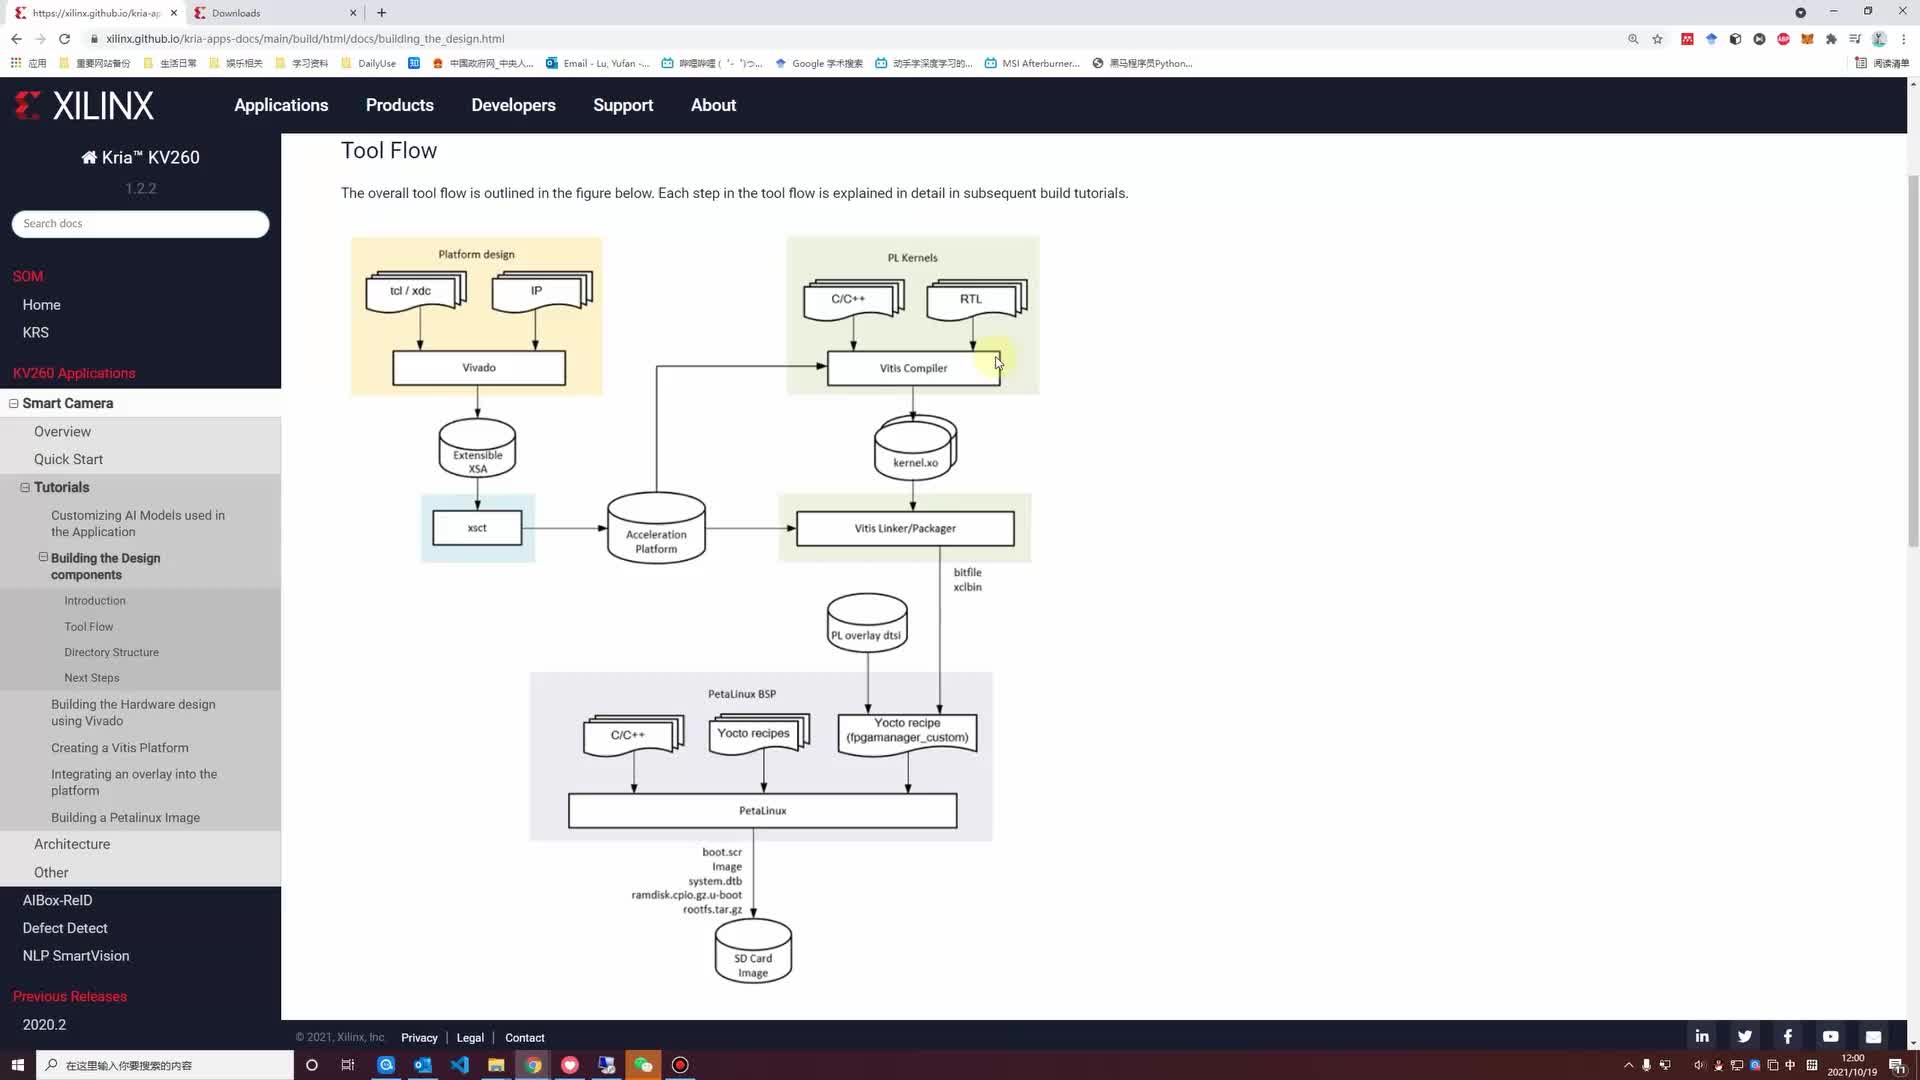Viewport: 1920px width, 1080px height.
Task: Open Legal footer link
Action: click(x=470, y=1038)
